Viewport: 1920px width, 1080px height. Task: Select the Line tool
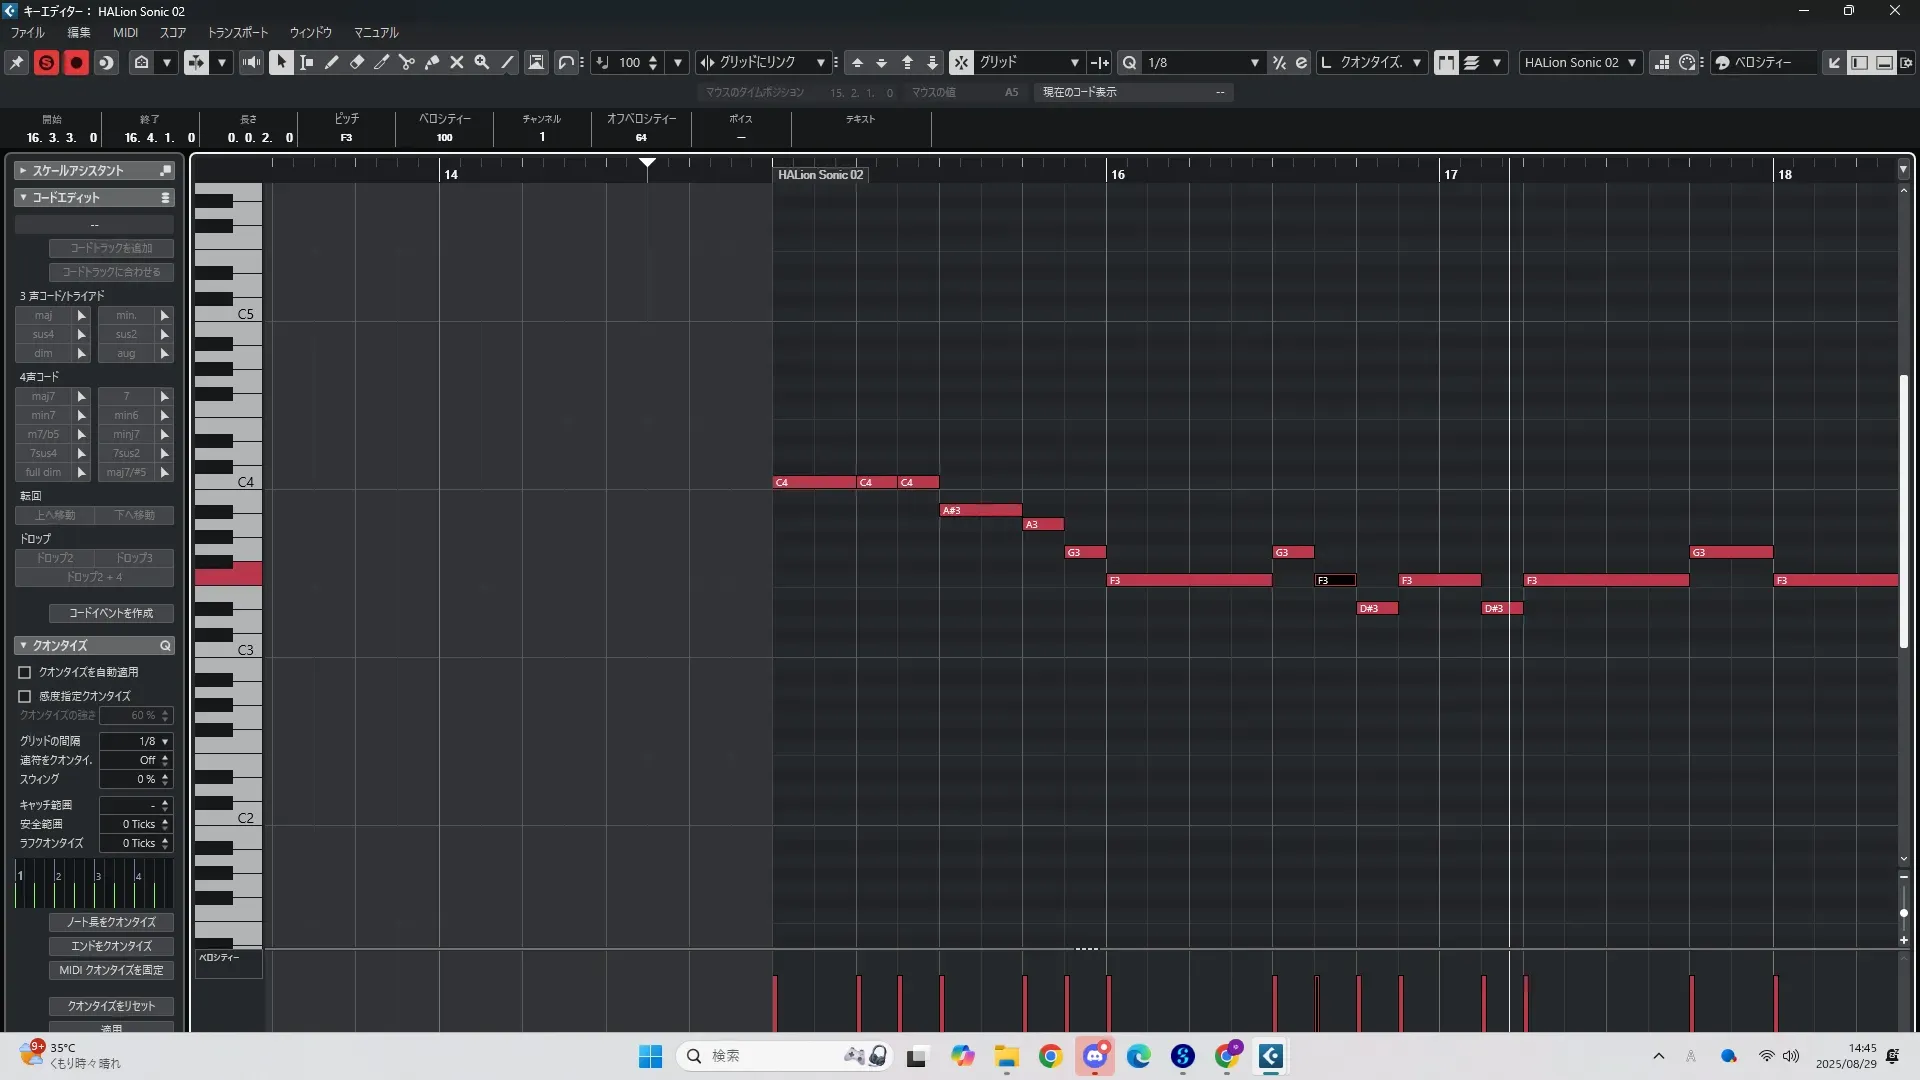[x=507, y=62]
